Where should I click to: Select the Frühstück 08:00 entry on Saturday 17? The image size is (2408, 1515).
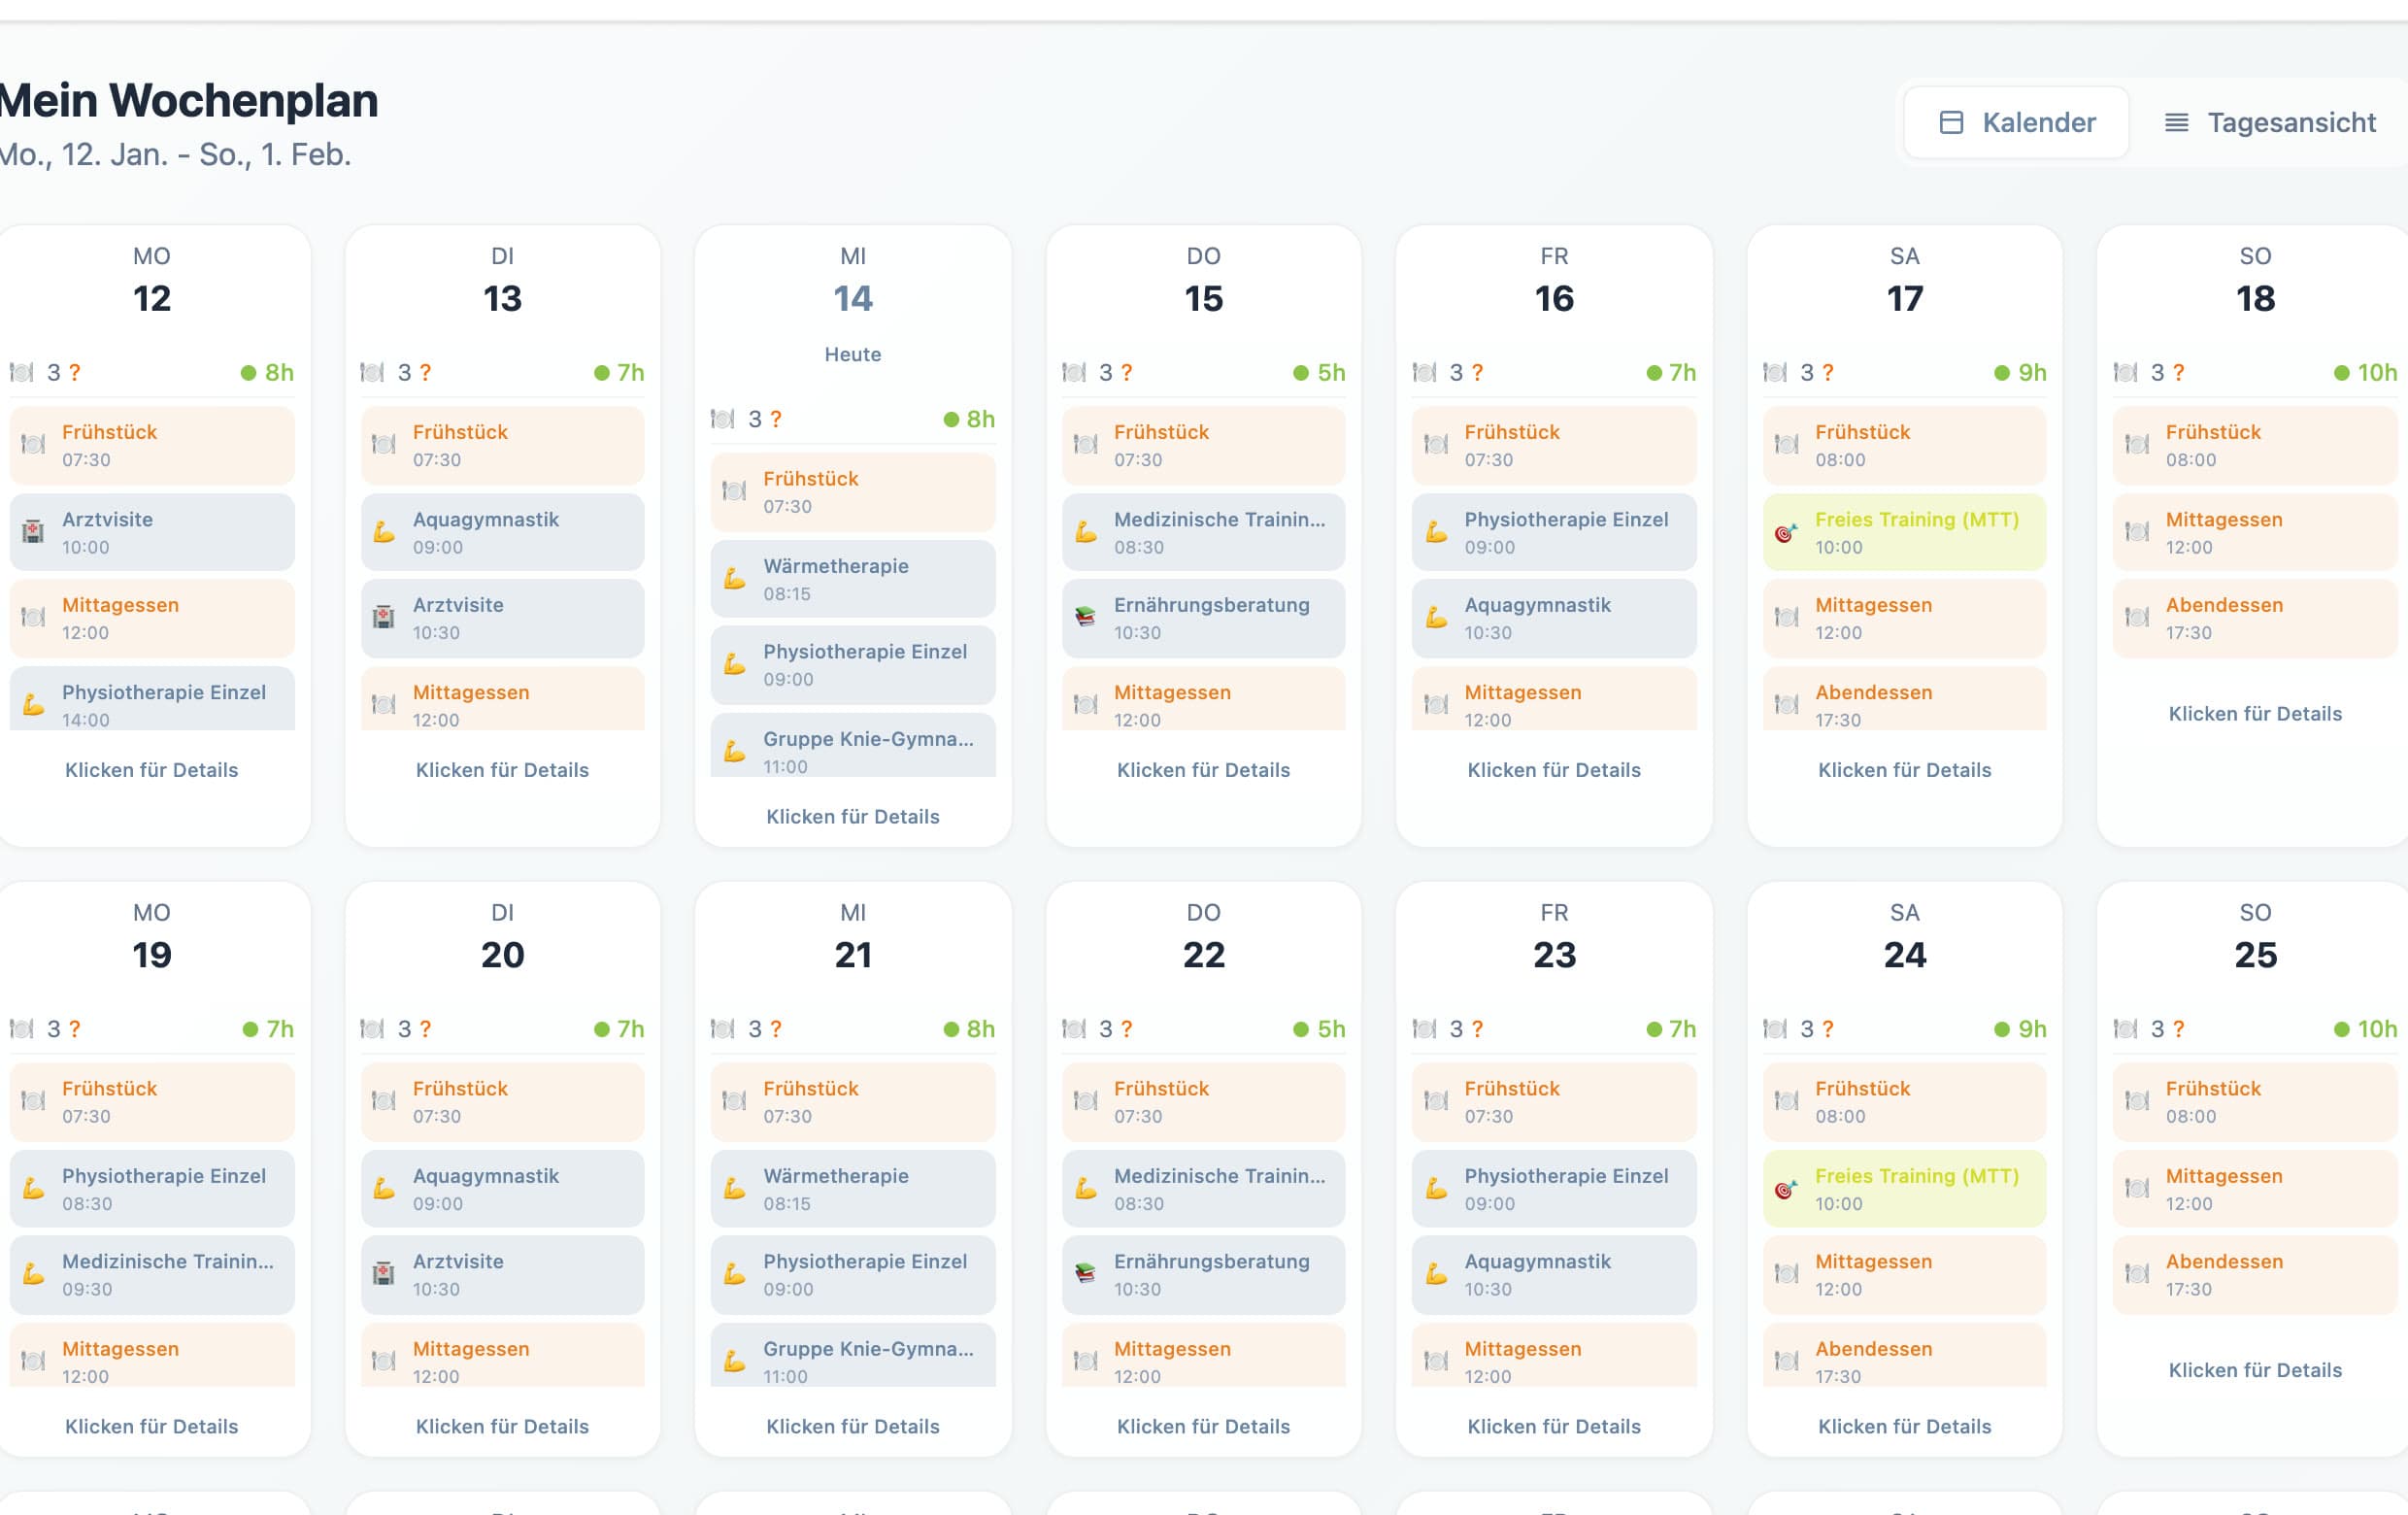click(x=1904, y=446)
